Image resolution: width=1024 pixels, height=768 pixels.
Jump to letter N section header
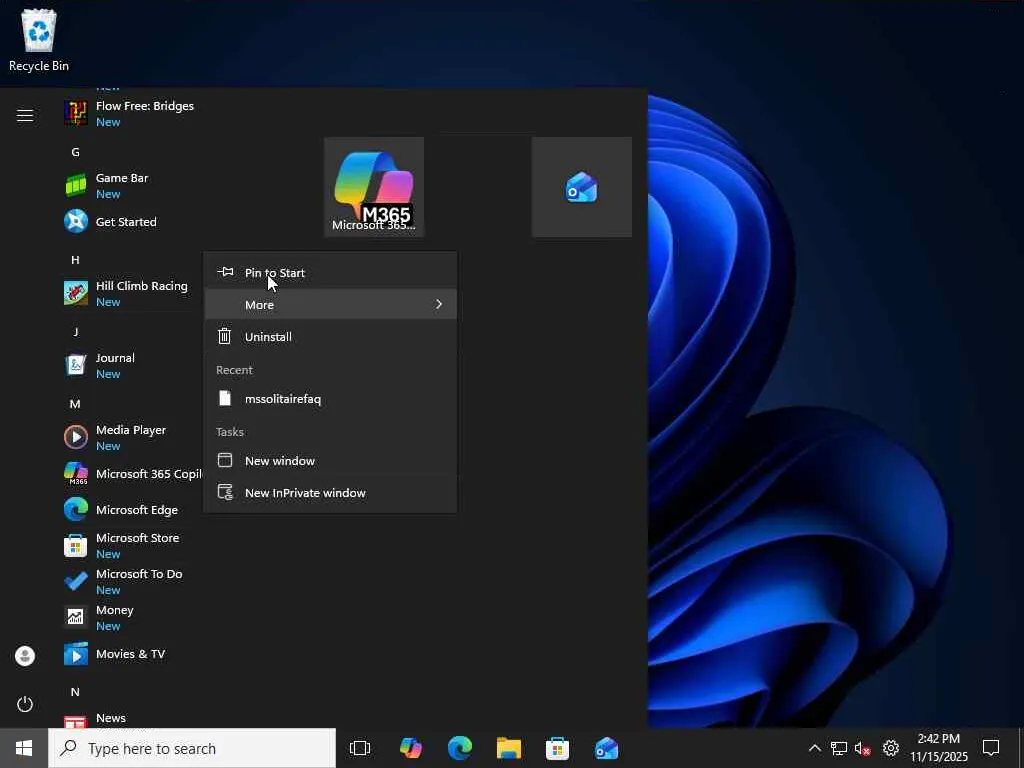pos(75,692)
